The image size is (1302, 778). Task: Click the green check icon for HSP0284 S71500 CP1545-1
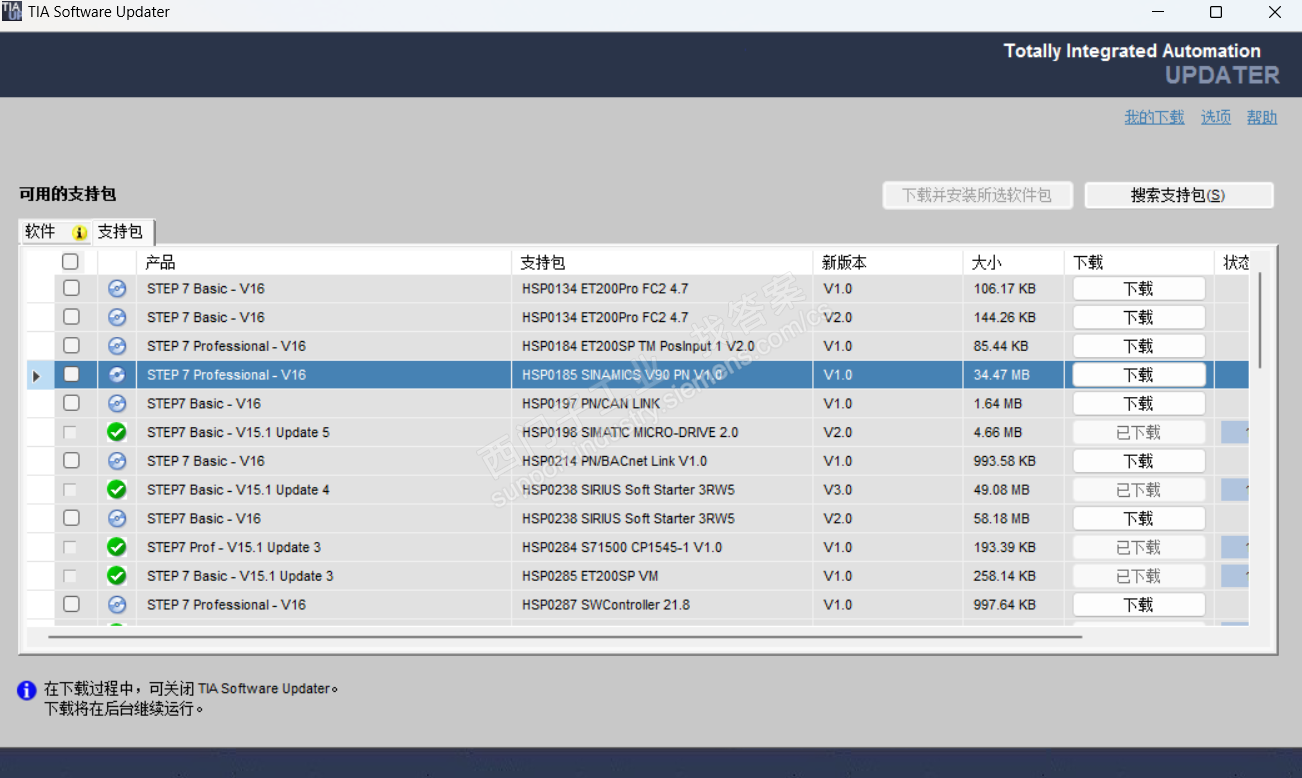pyautogui.click(x=117, y=548)
